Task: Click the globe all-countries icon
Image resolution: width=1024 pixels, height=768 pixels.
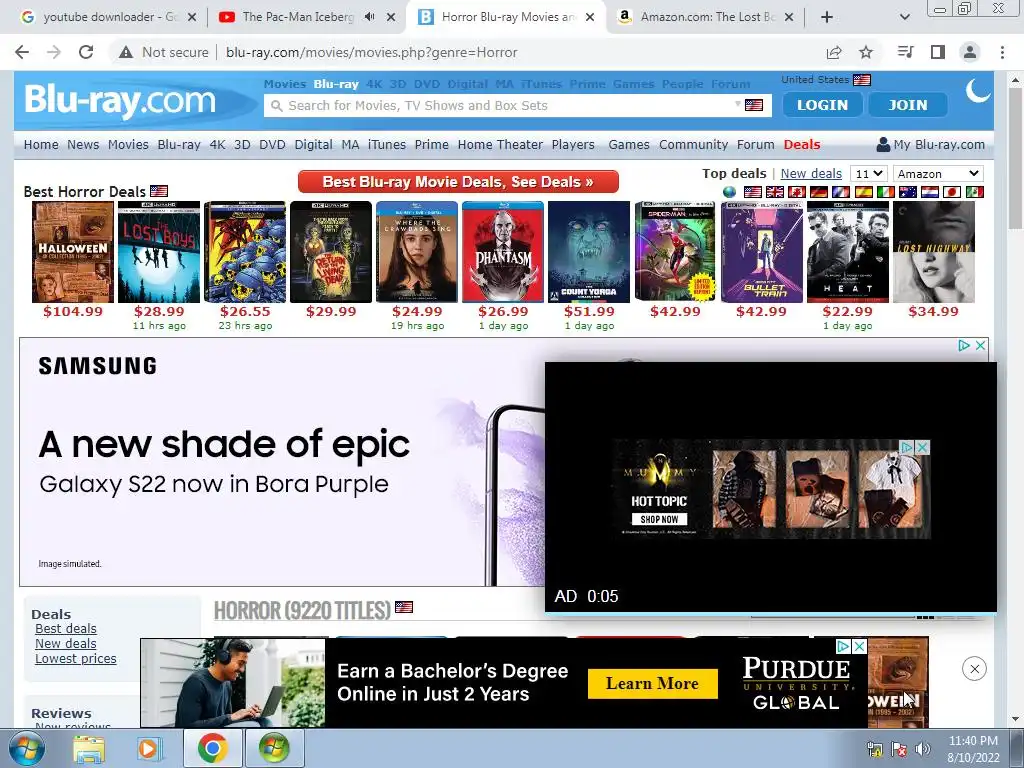Action: pyautogui.click(x=729, y=192)
